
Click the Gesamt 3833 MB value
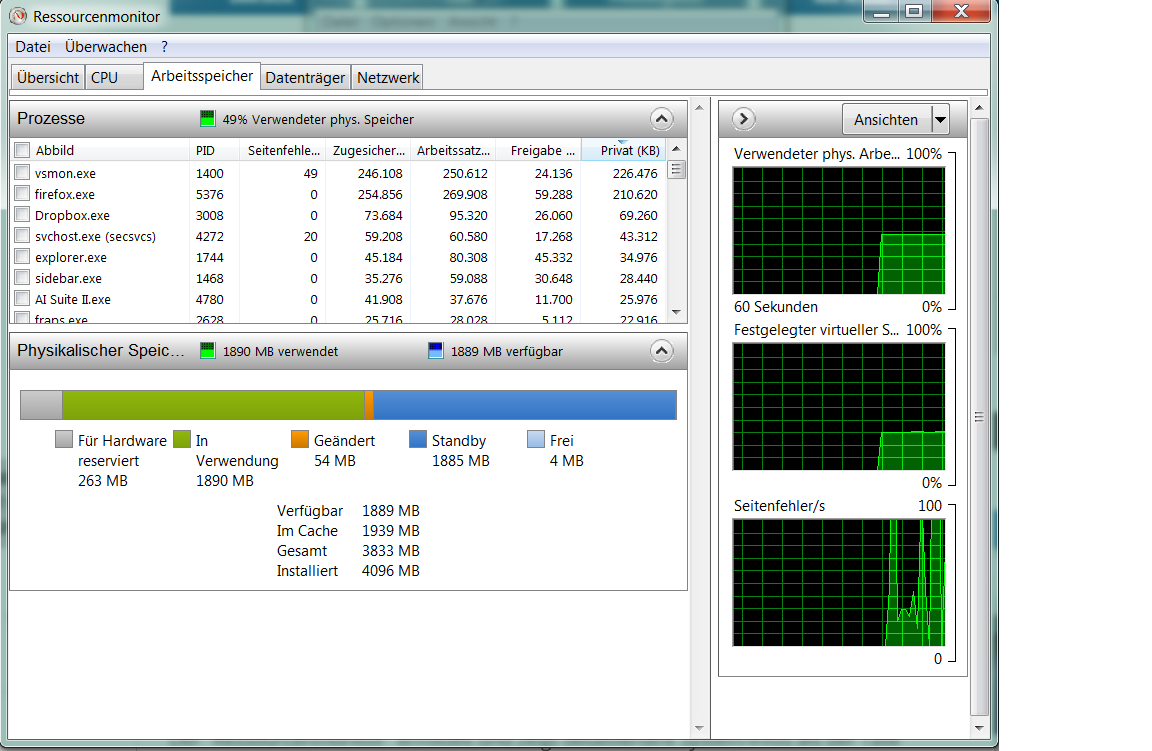[391, 550]
